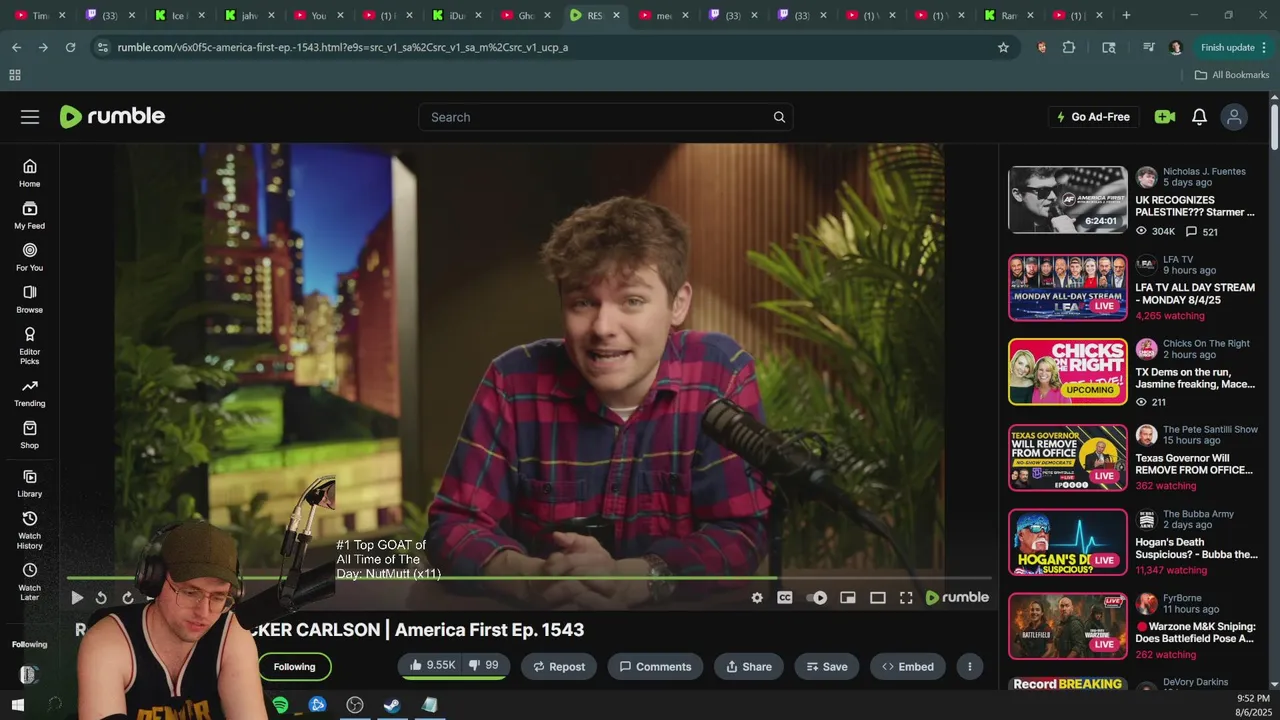Open Trending in sidebar
Image resolution: width=1280 pixels, height=720 pixels.
coord(29,393)
